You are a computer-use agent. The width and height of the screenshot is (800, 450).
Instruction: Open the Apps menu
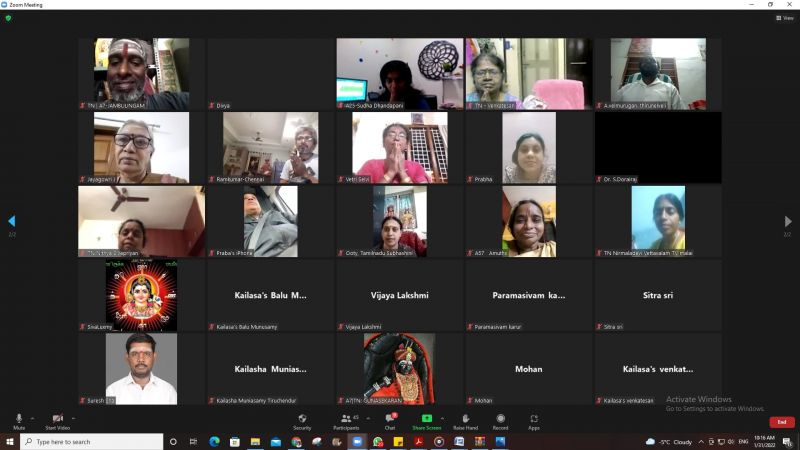tap(534, 420)
